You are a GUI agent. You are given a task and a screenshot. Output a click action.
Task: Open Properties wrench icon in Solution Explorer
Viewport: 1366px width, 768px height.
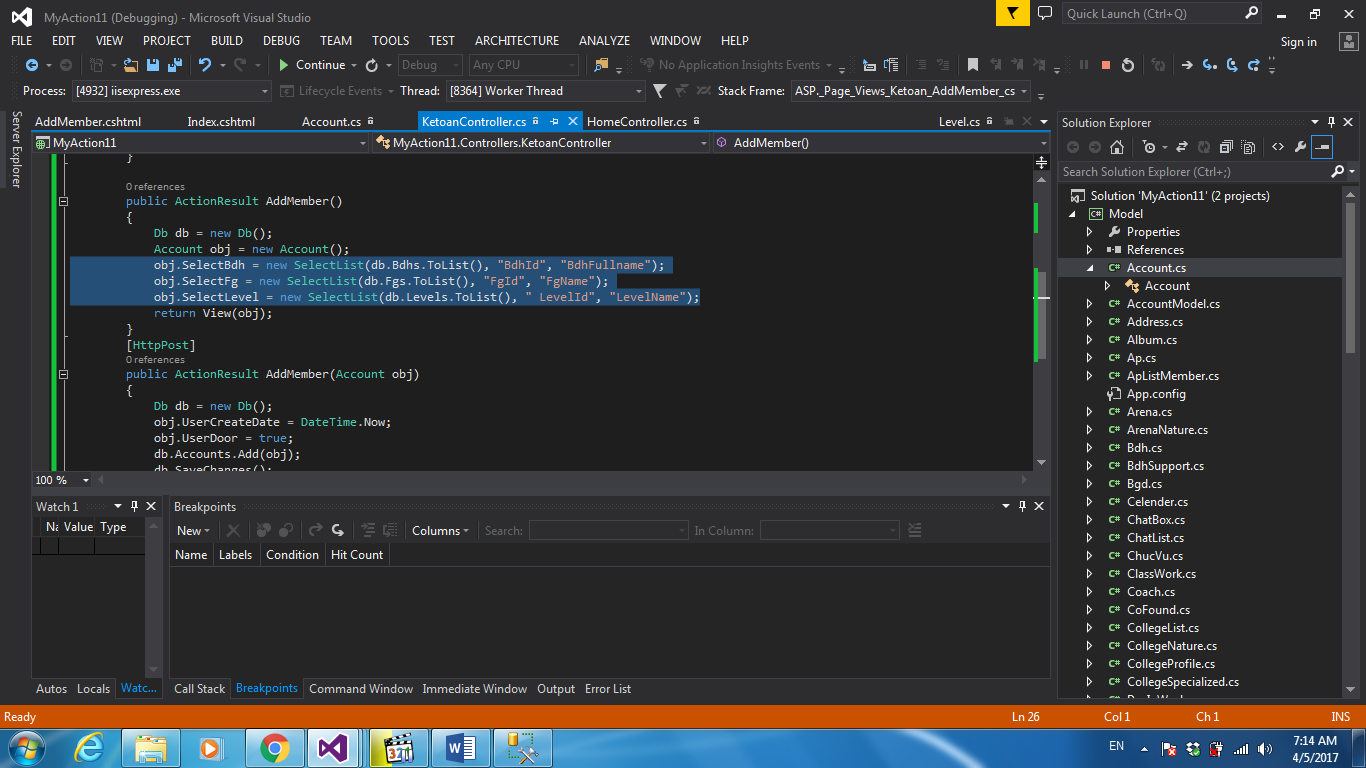[1300, 147]
